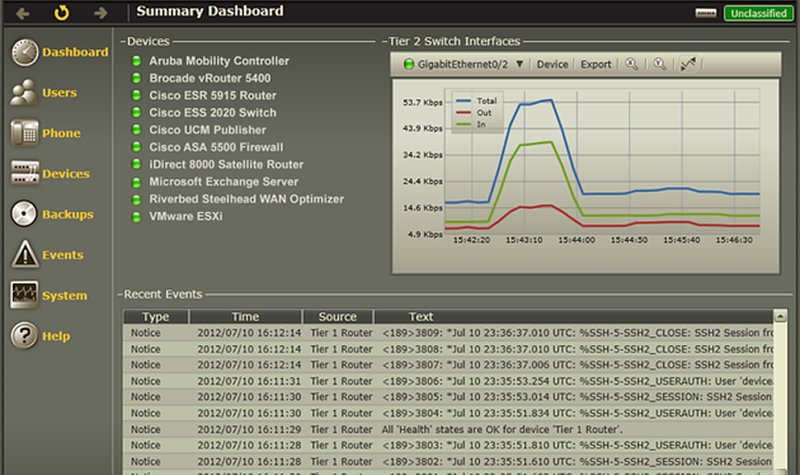The width and height of the screenshot is (800, 475).
Task: Open iDirect 8000 Satellite Router device
Action: (226, 164)
